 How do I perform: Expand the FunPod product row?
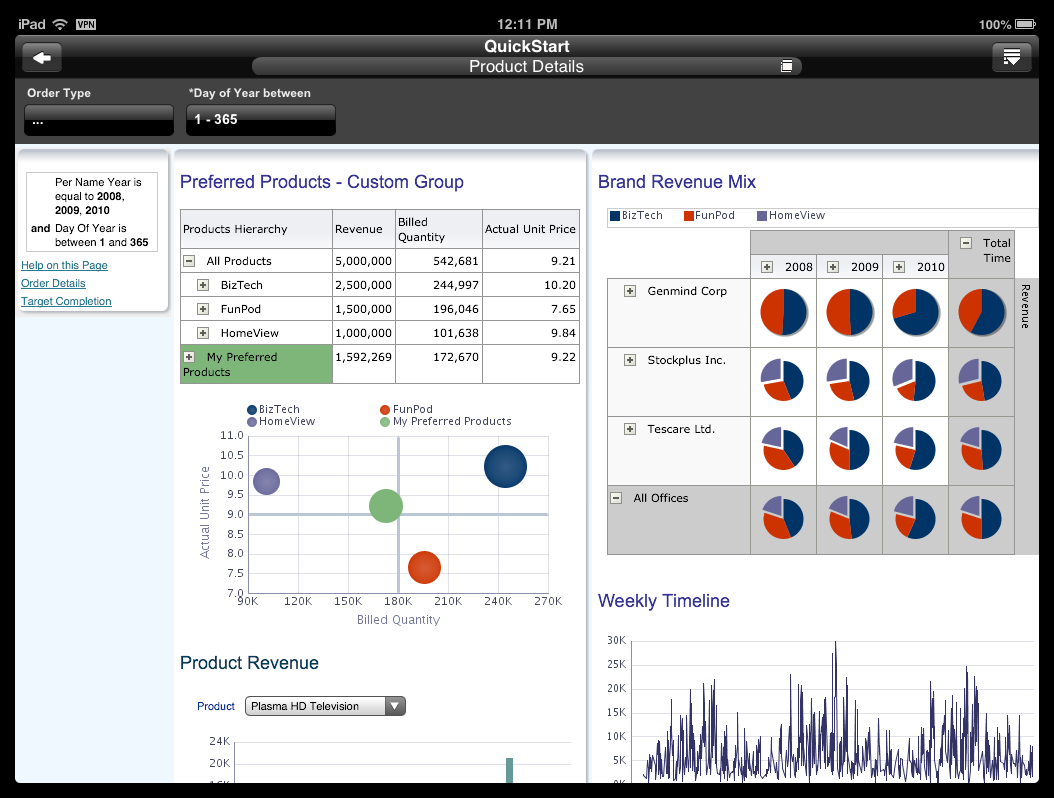pyautogui.click(x=203, y=309)
